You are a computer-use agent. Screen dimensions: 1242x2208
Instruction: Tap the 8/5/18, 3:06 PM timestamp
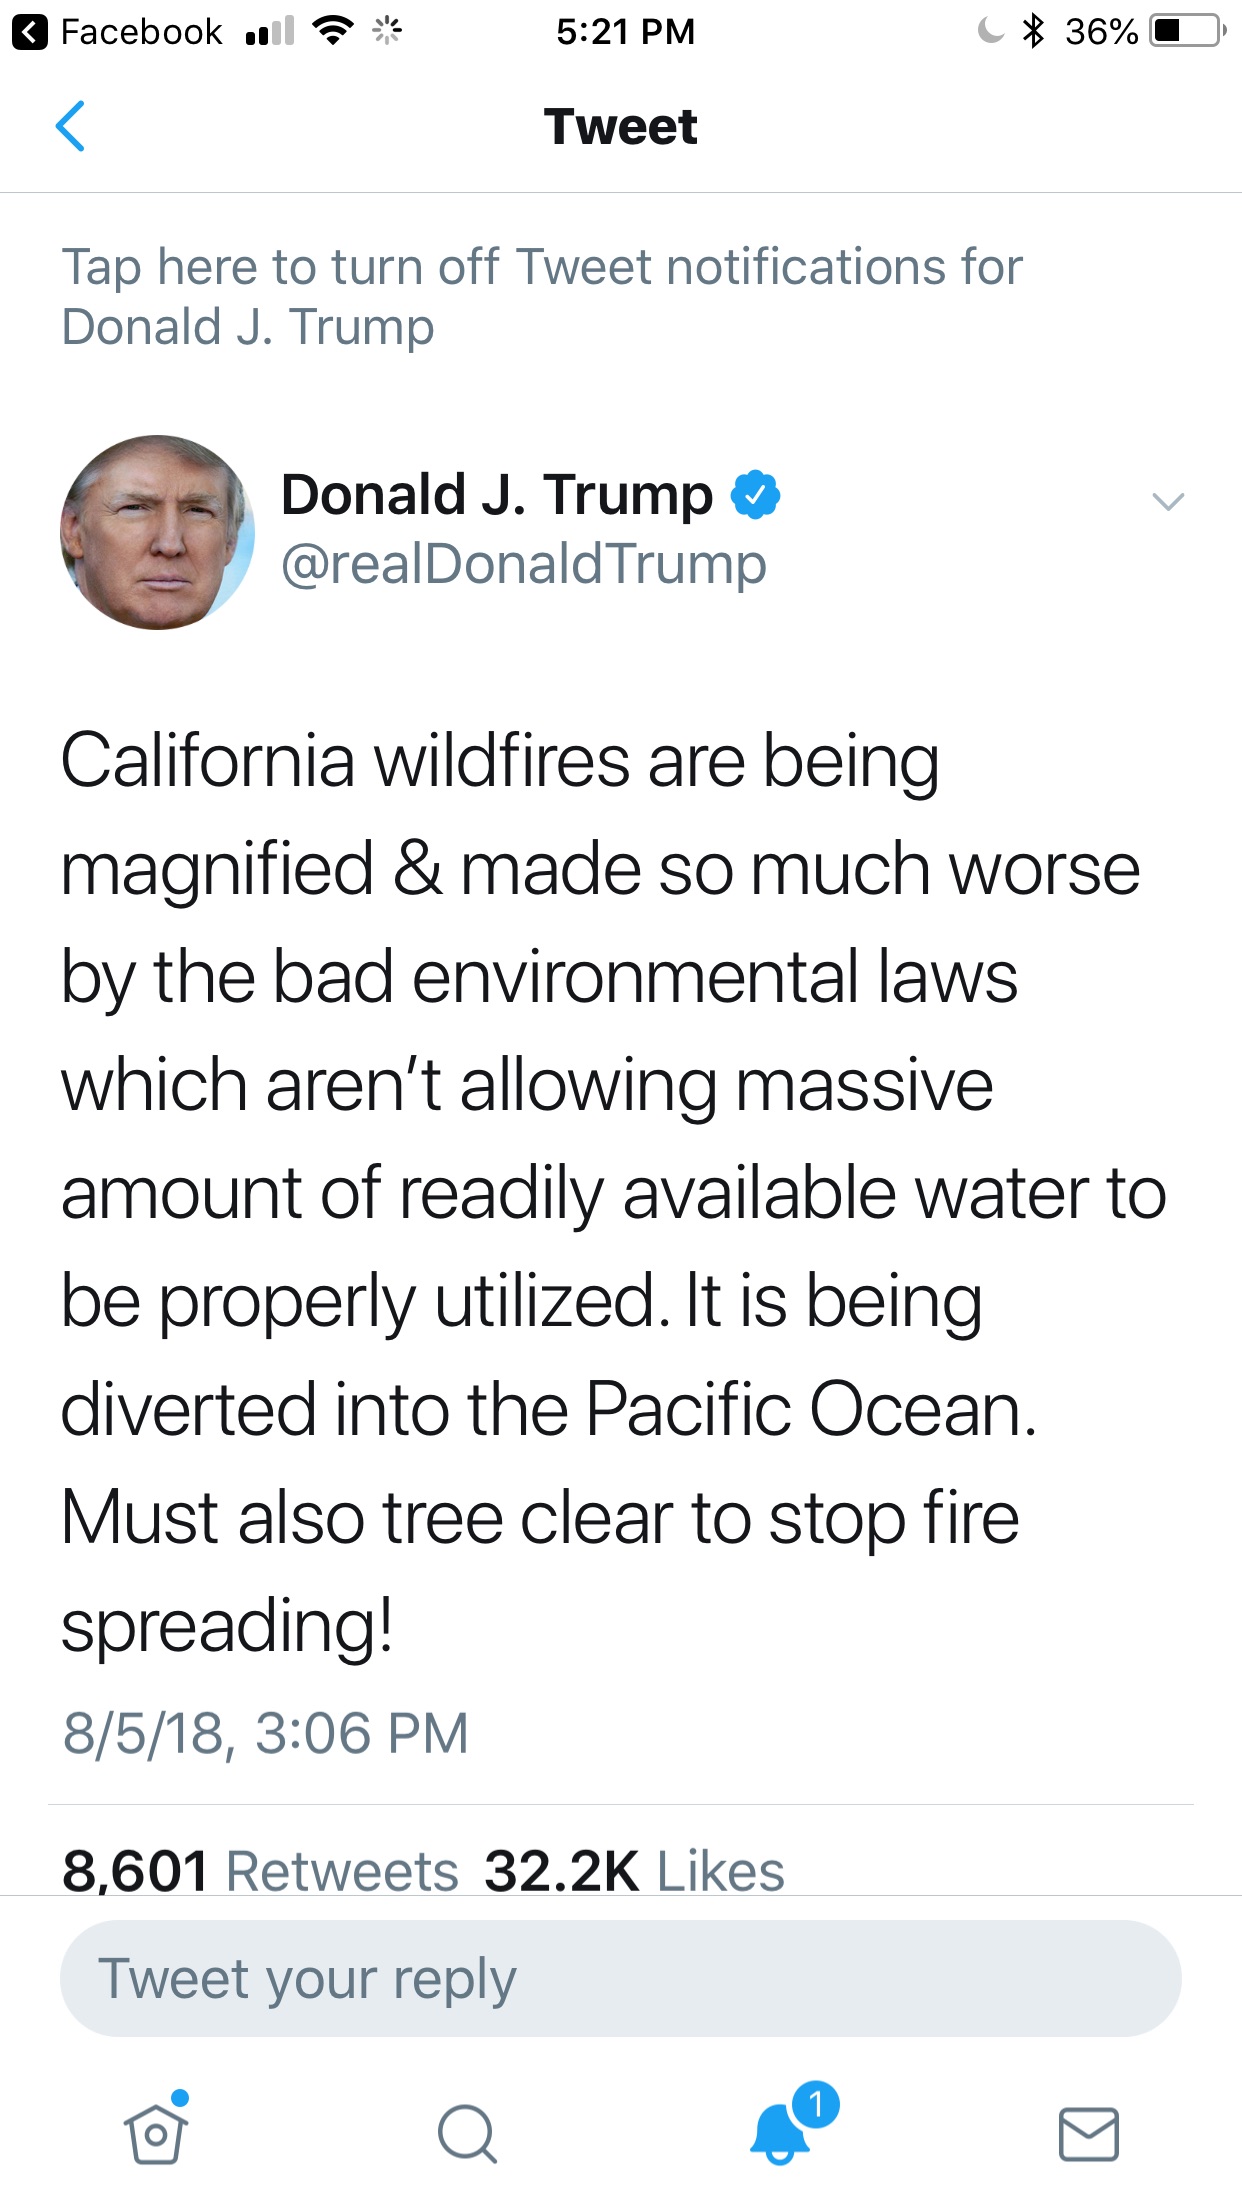[265, 1733]
